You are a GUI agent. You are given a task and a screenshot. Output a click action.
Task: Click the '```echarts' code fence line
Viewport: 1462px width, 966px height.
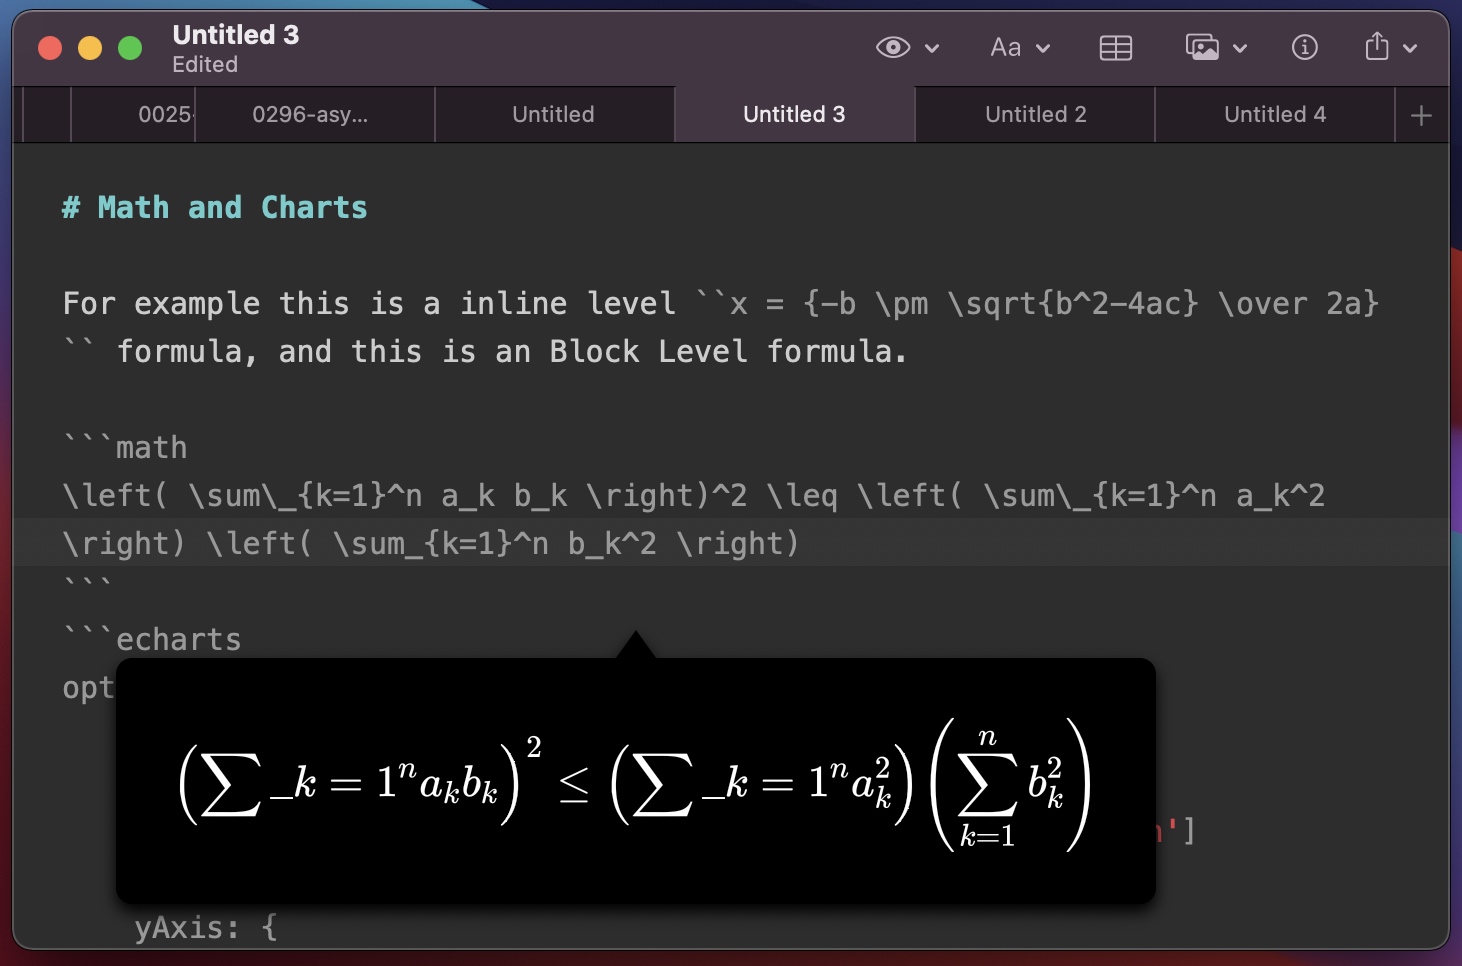(152, 639)
